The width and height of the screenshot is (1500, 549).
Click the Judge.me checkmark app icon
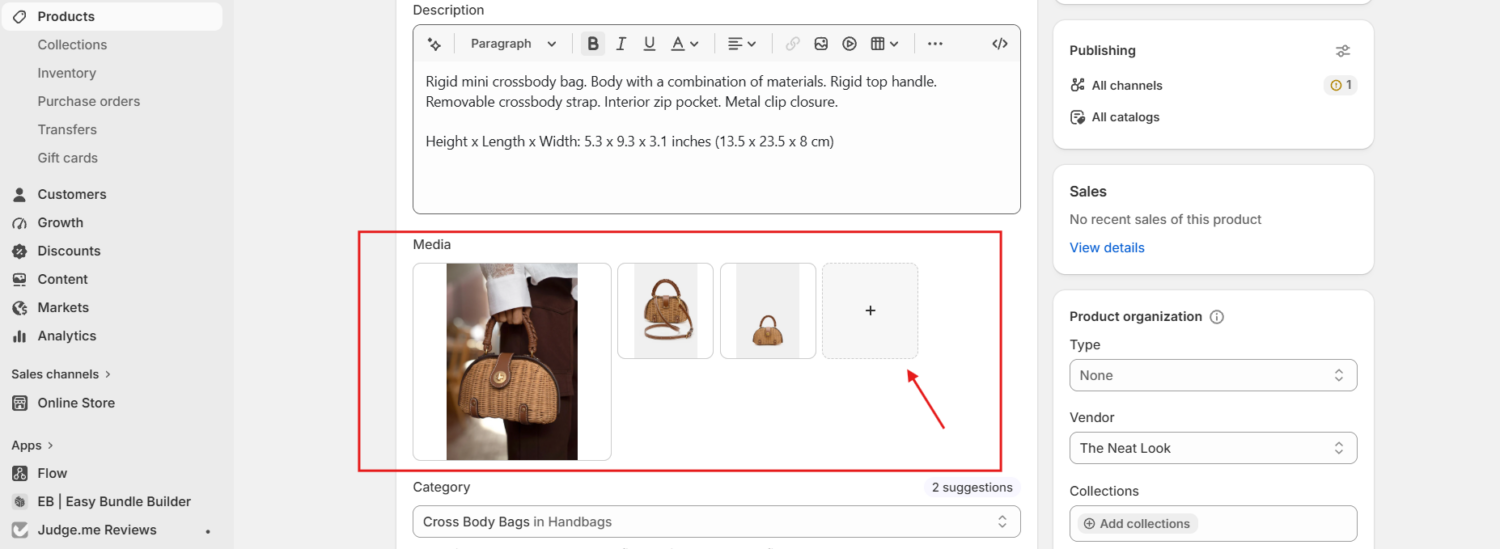tap(19, 530)
